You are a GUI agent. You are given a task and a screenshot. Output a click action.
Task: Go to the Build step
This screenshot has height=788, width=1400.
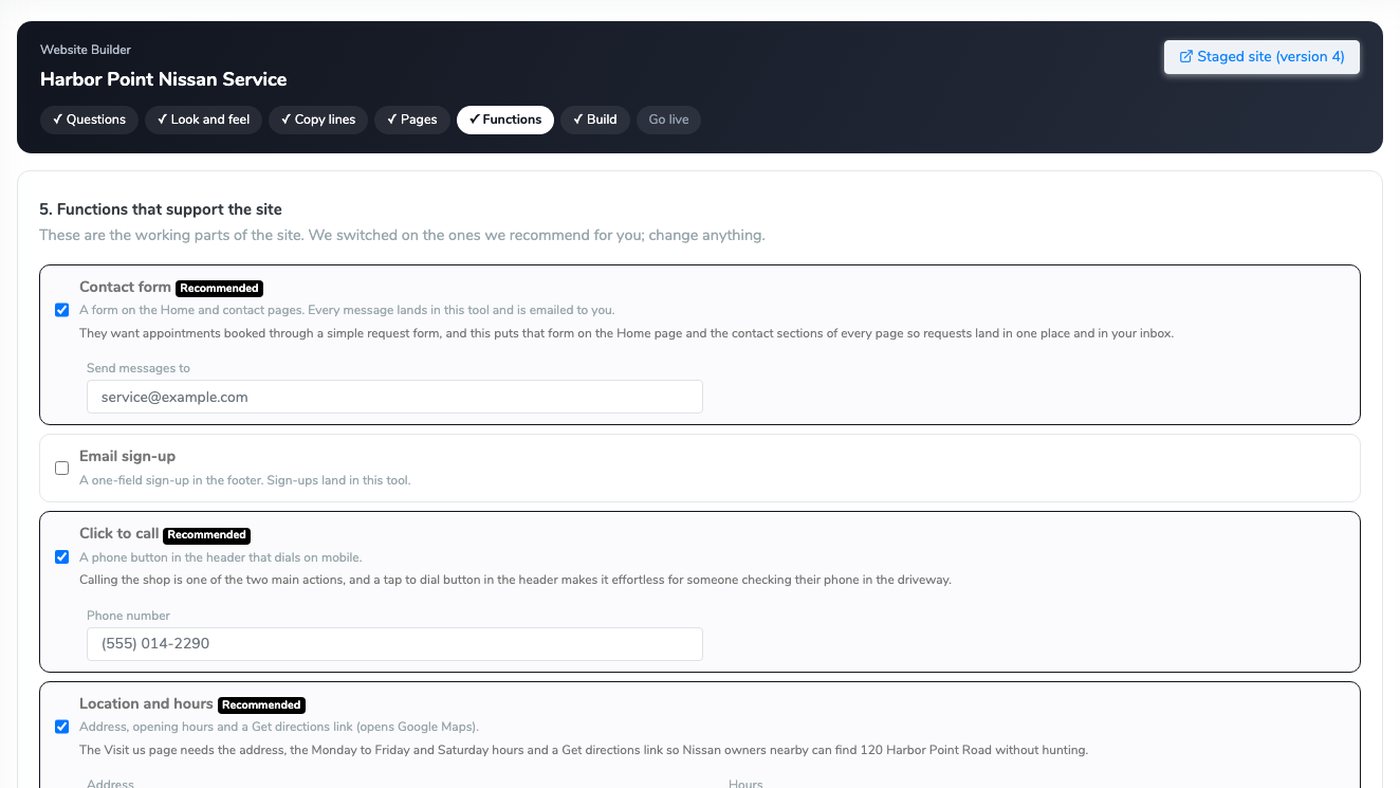click(x=595, y=119)
